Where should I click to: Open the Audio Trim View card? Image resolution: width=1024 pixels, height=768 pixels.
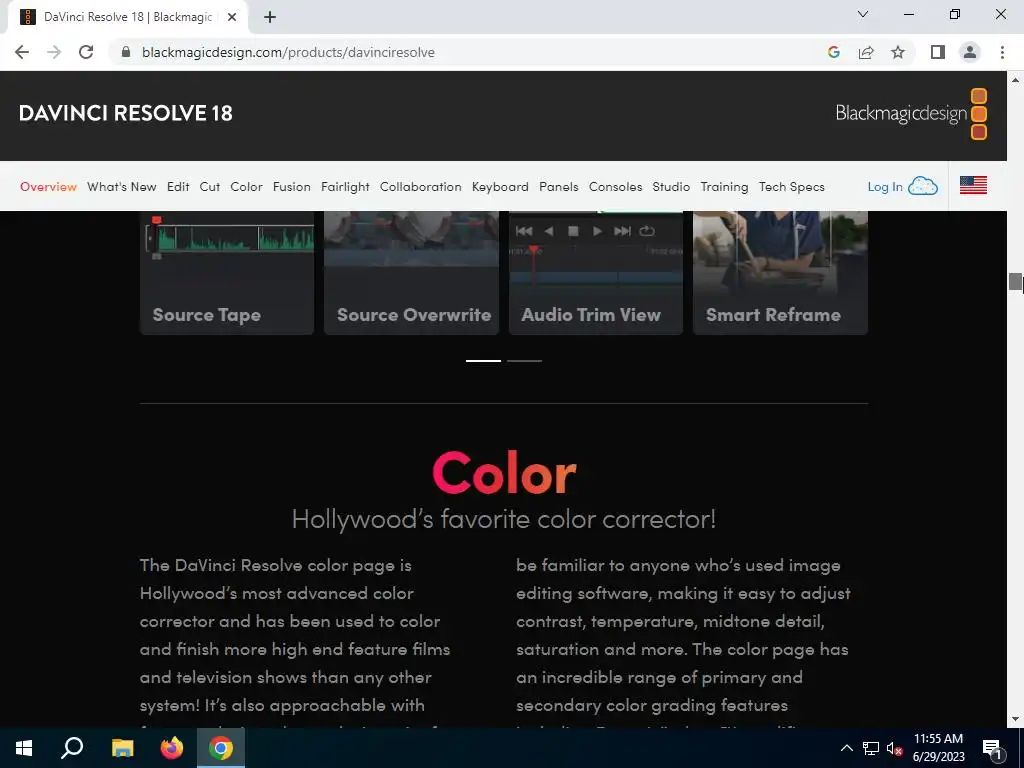pyautogui.click(x=596, y=273)
